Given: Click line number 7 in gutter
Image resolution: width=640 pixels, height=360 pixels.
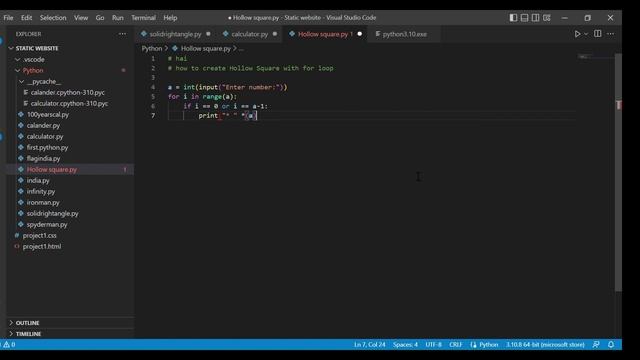Looking at the screenshot, I should (153, 116).
